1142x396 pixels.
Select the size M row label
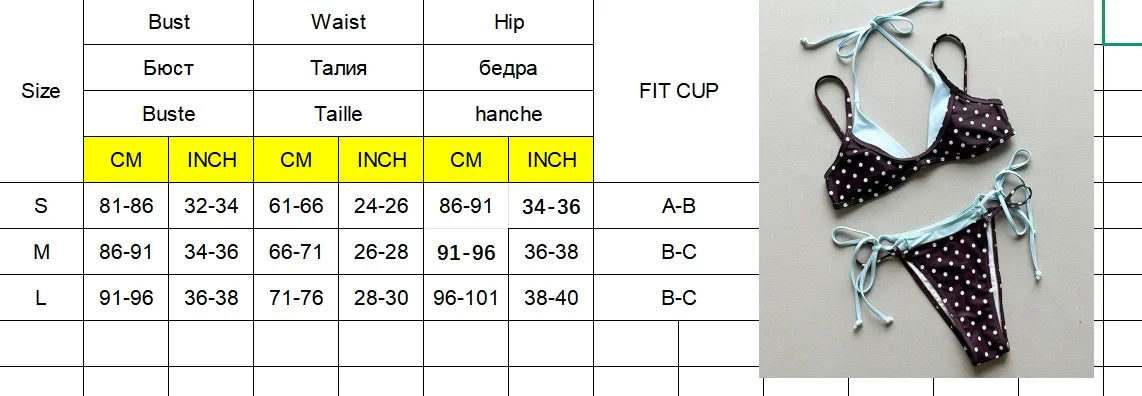tap(42, 252)
